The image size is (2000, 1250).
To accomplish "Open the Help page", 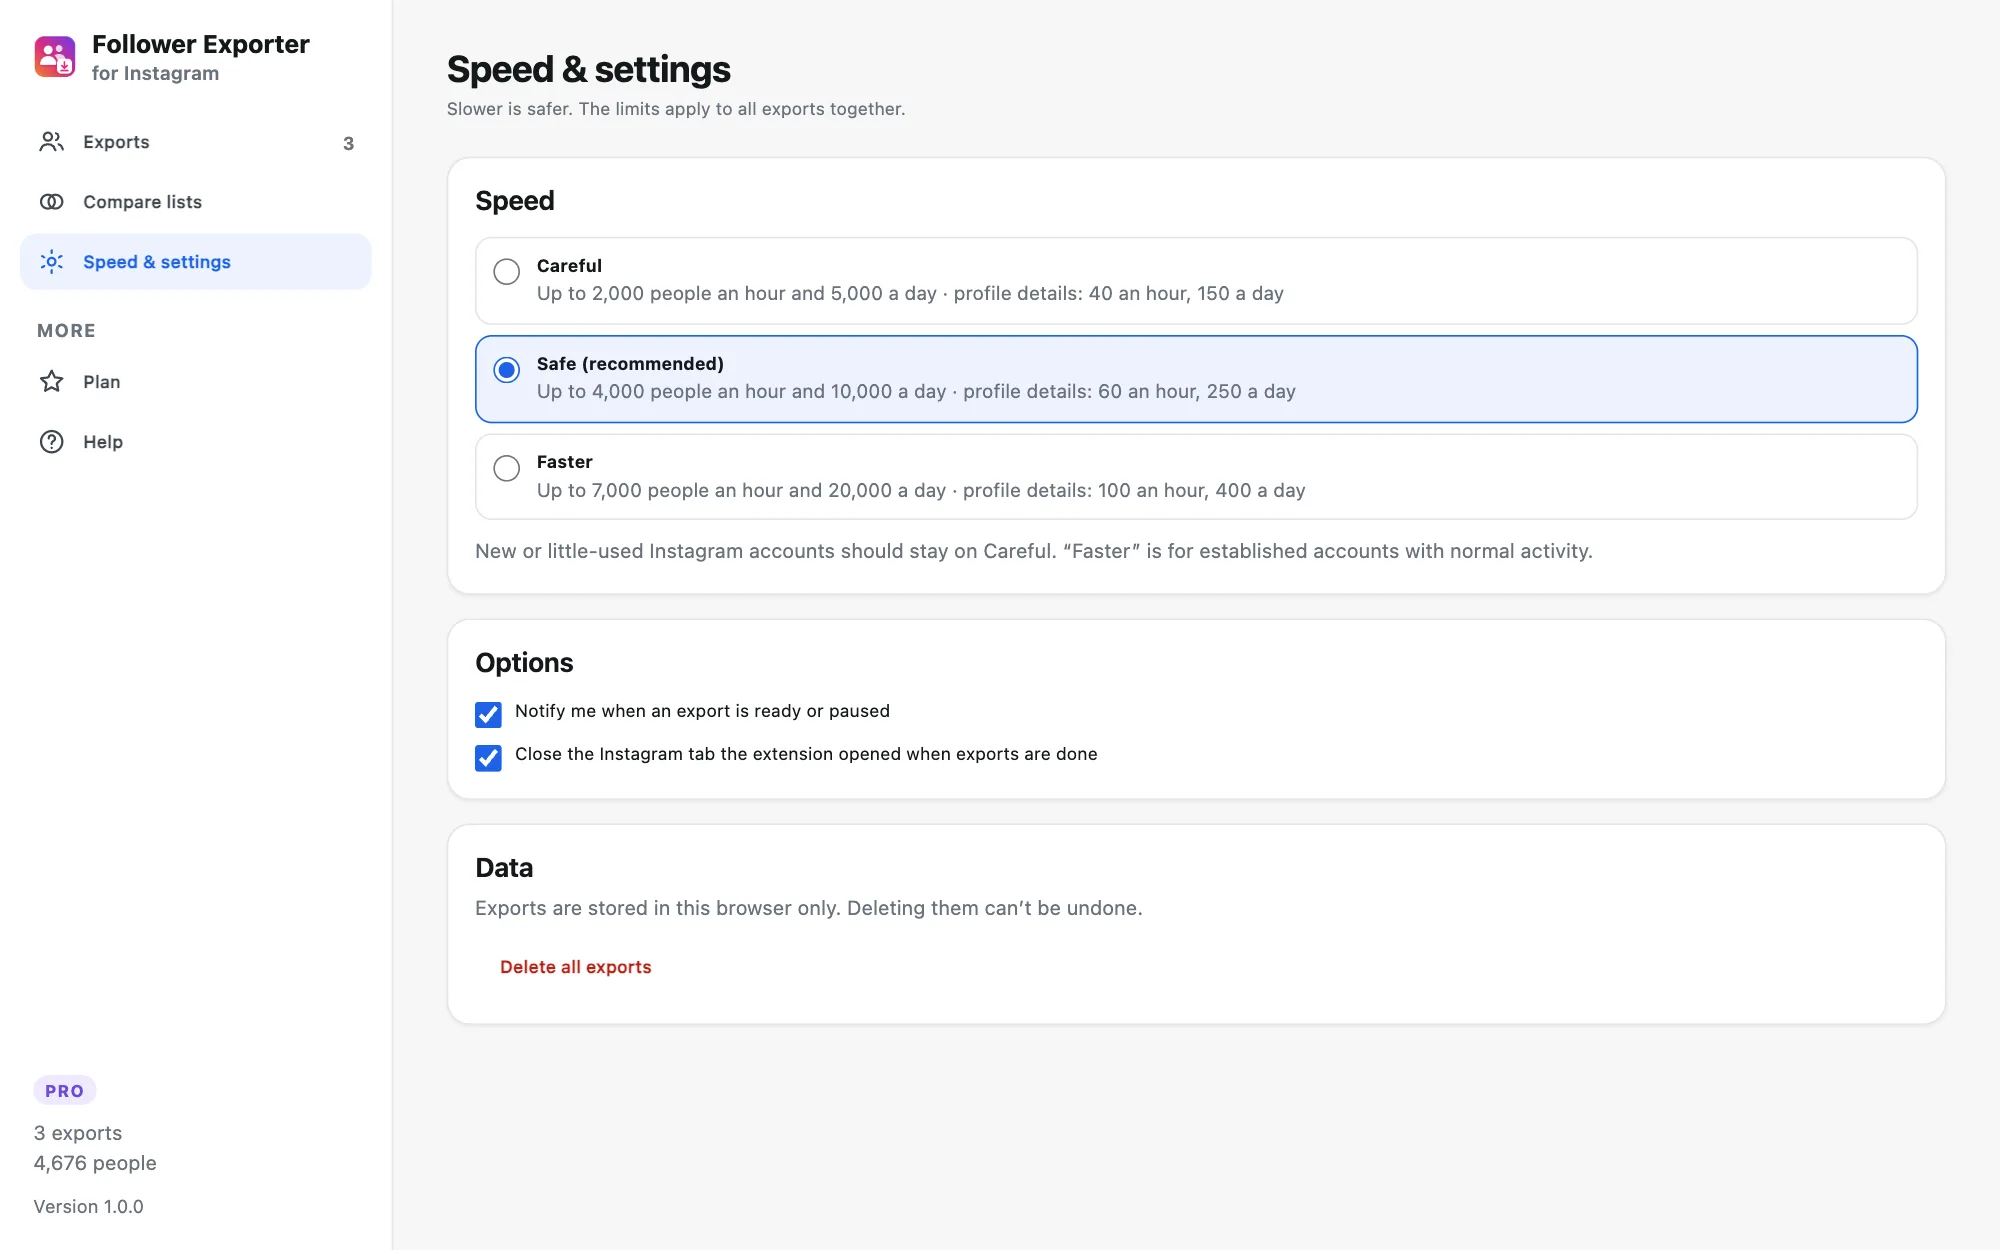I will pyautogui.click(x=196, y=442).
